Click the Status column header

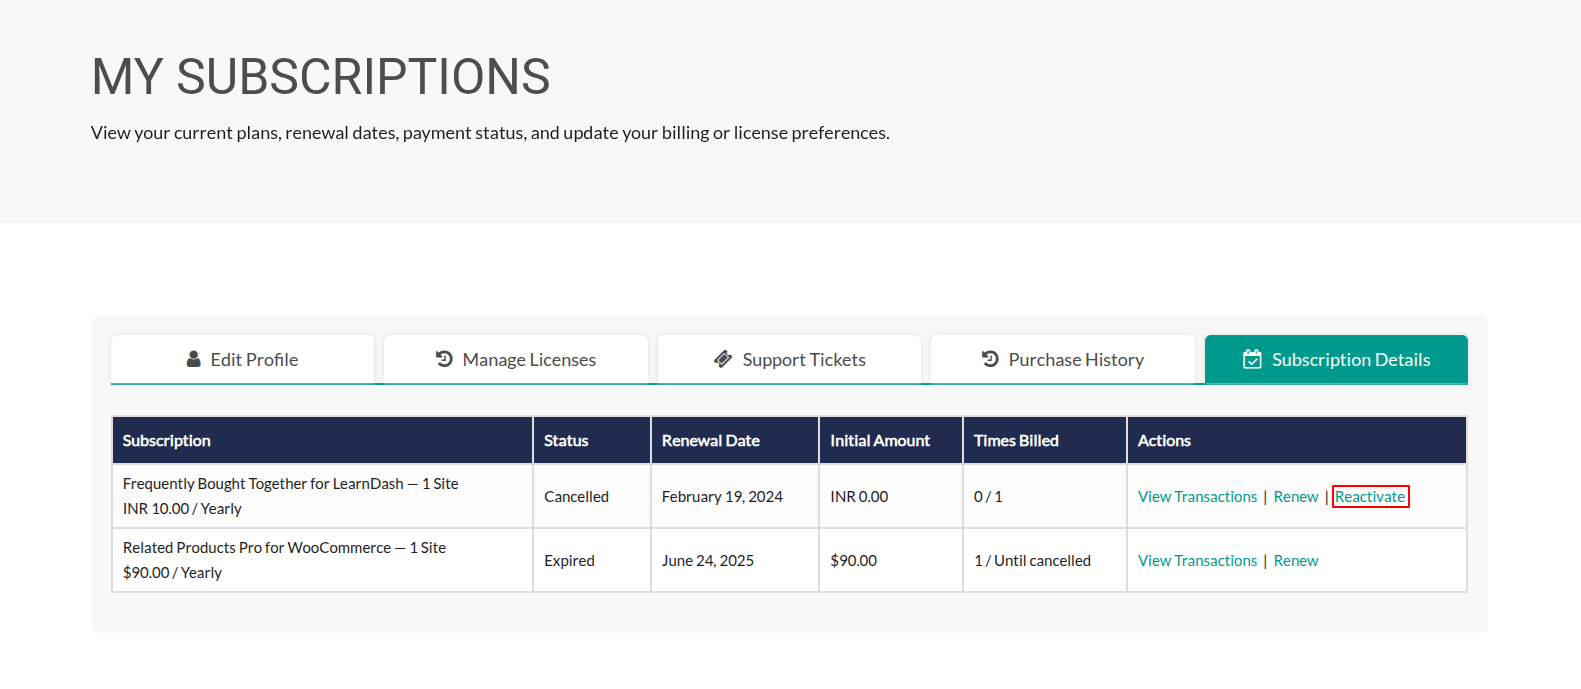click(566, 441)
